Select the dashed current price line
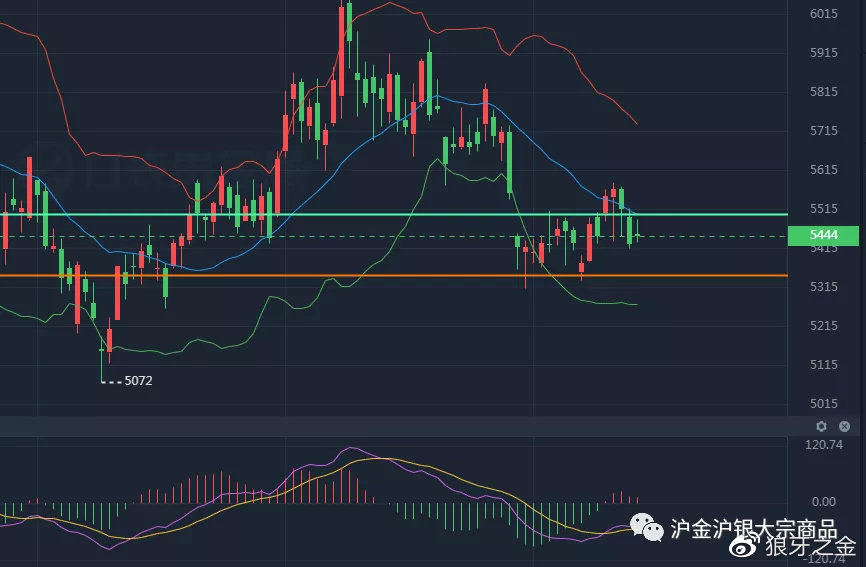Screen dimensions: 866x567 coord(394,236)
